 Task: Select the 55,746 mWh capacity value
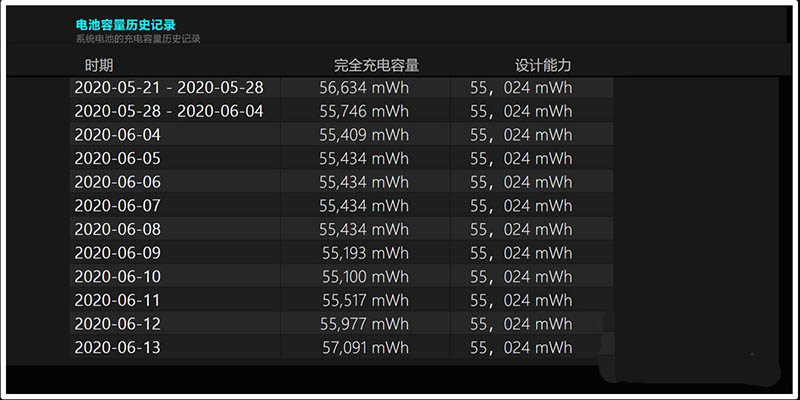coord(364,111)
